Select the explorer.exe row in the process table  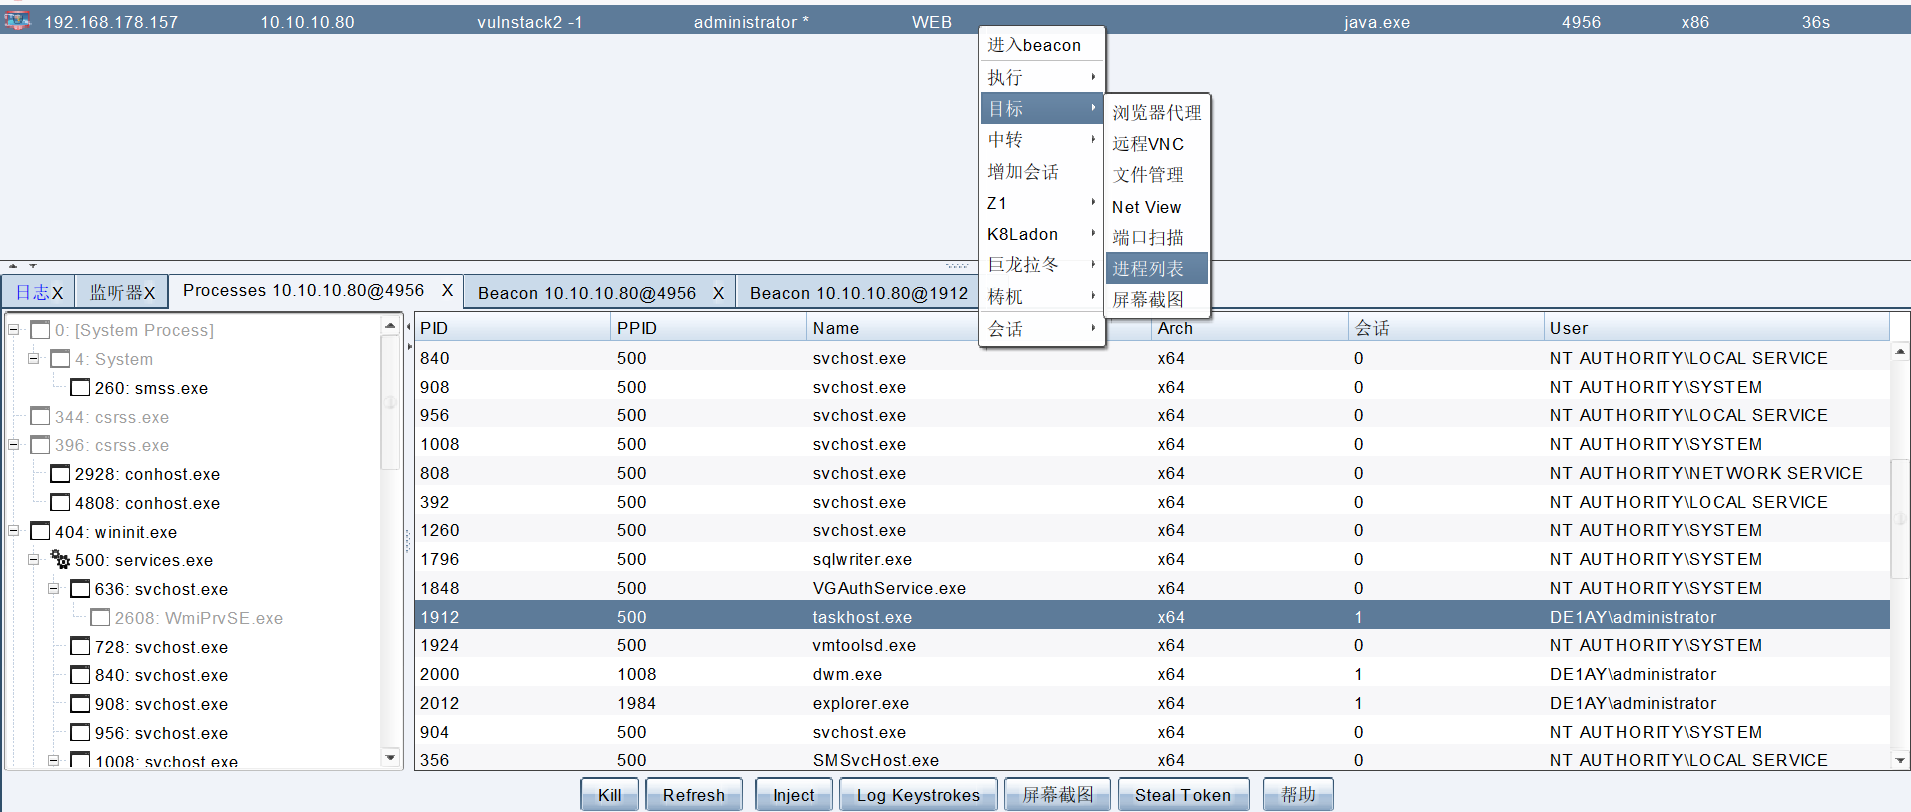1152,703
